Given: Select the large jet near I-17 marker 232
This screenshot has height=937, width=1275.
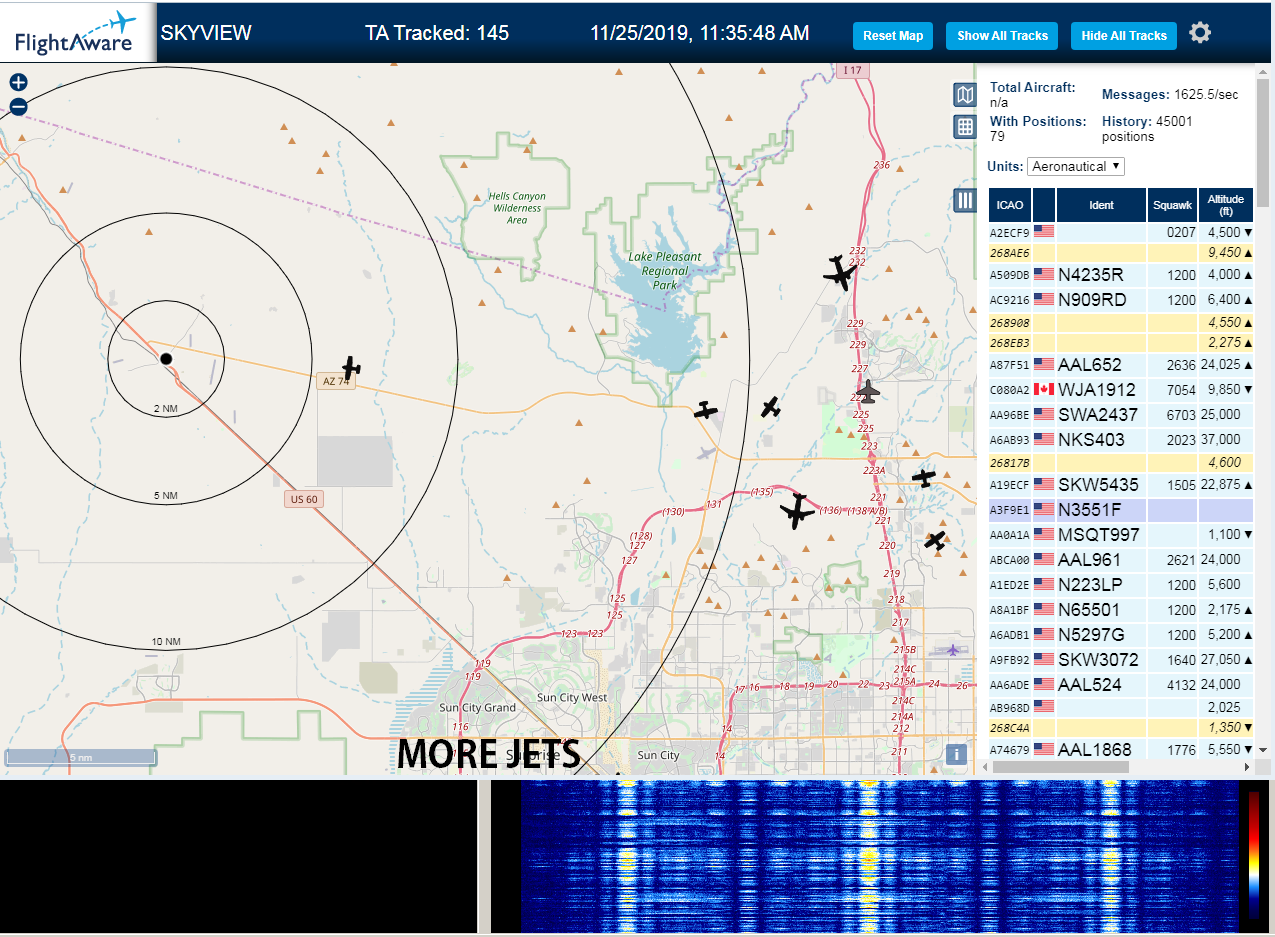Looking at the screenshot, I should coord(840,272).
